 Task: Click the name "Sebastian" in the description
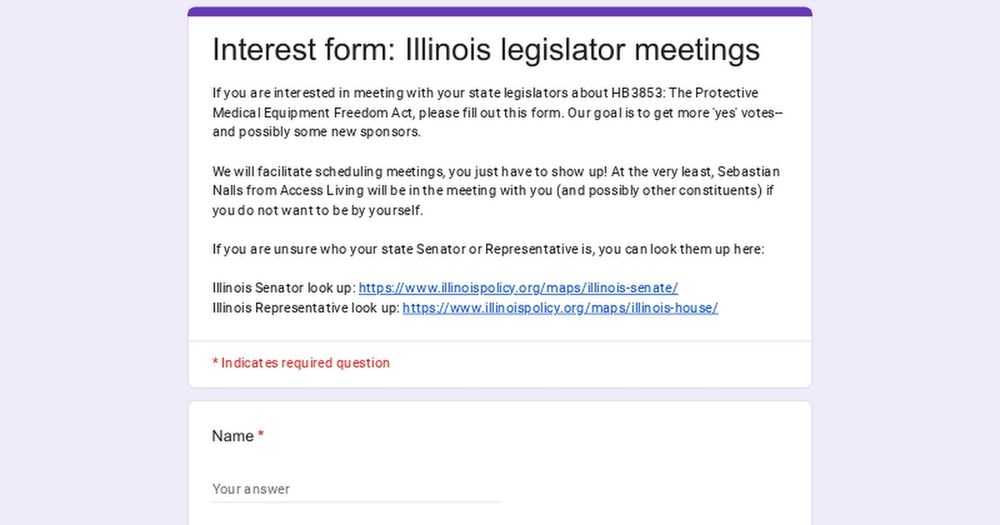tap(748, 172)
